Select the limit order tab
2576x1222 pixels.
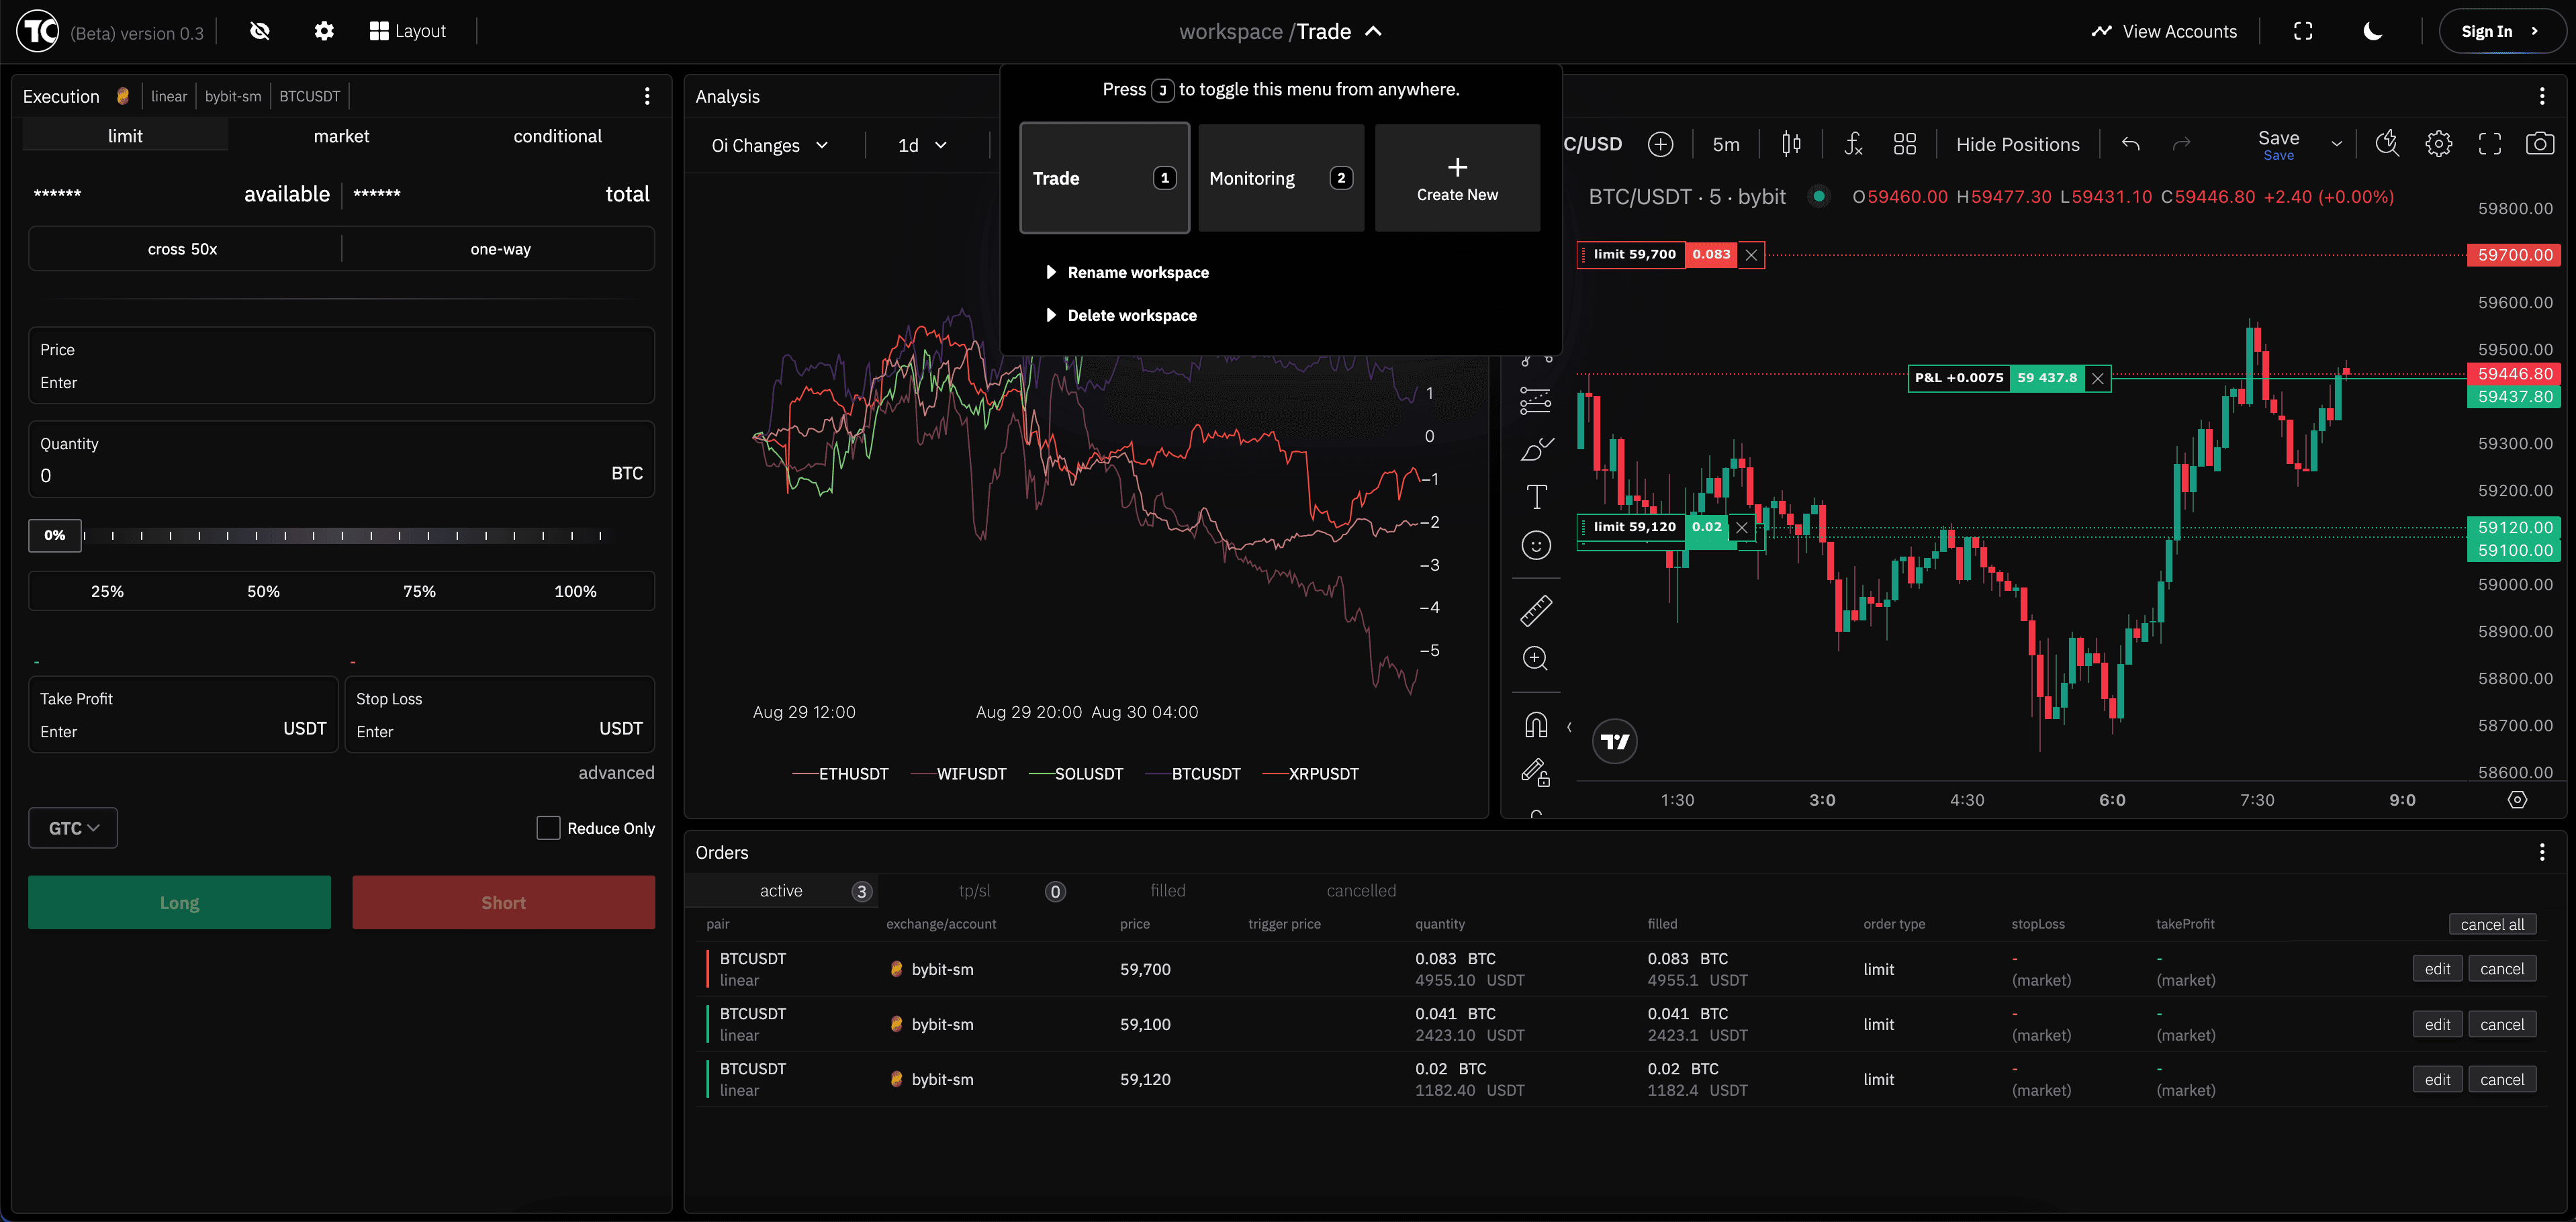click(x=125, y=136)
